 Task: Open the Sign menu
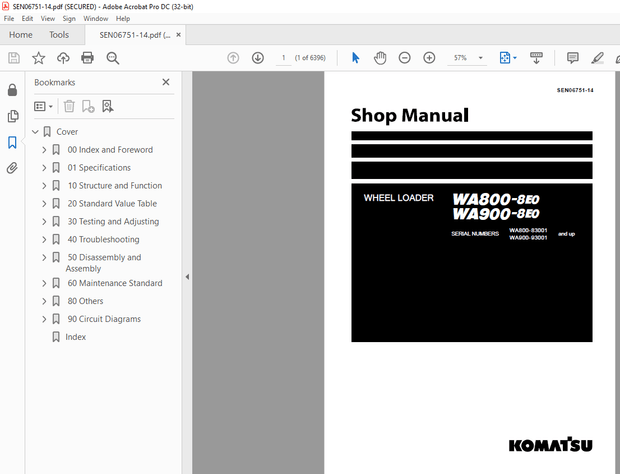(69, 19)
